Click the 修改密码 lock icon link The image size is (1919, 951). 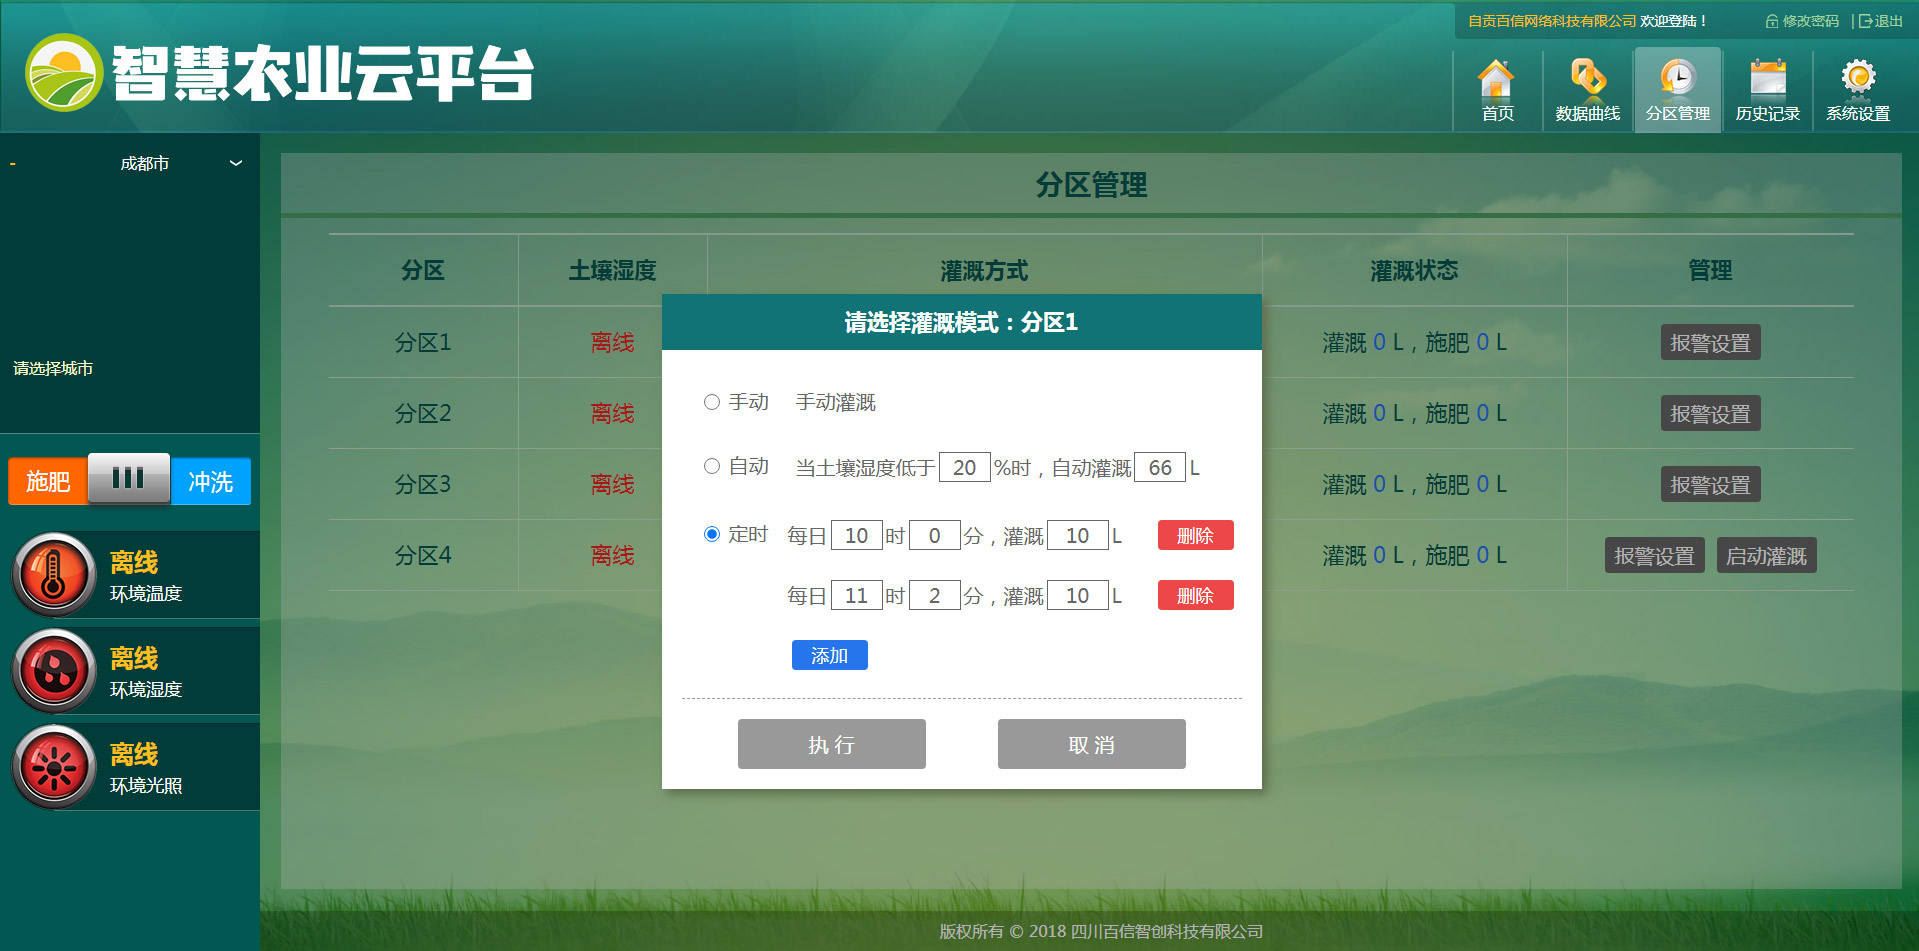tap(1802, 21)
